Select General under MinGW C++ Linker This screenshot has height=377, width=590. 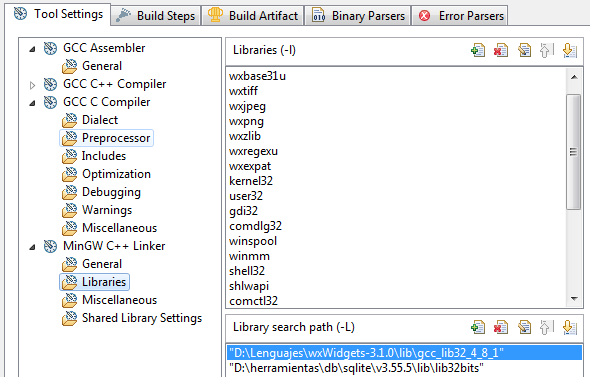click(x=102, y=264)
